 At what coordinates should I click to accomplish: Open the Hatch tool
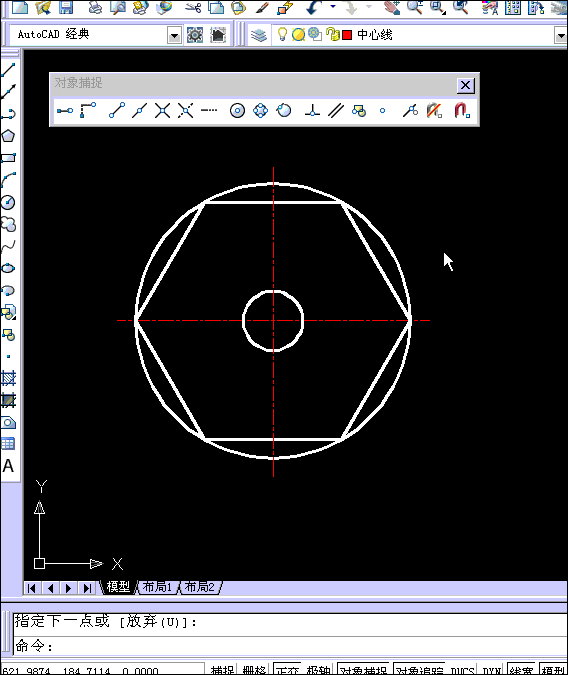pyautogui.click(x=8, y=378)
